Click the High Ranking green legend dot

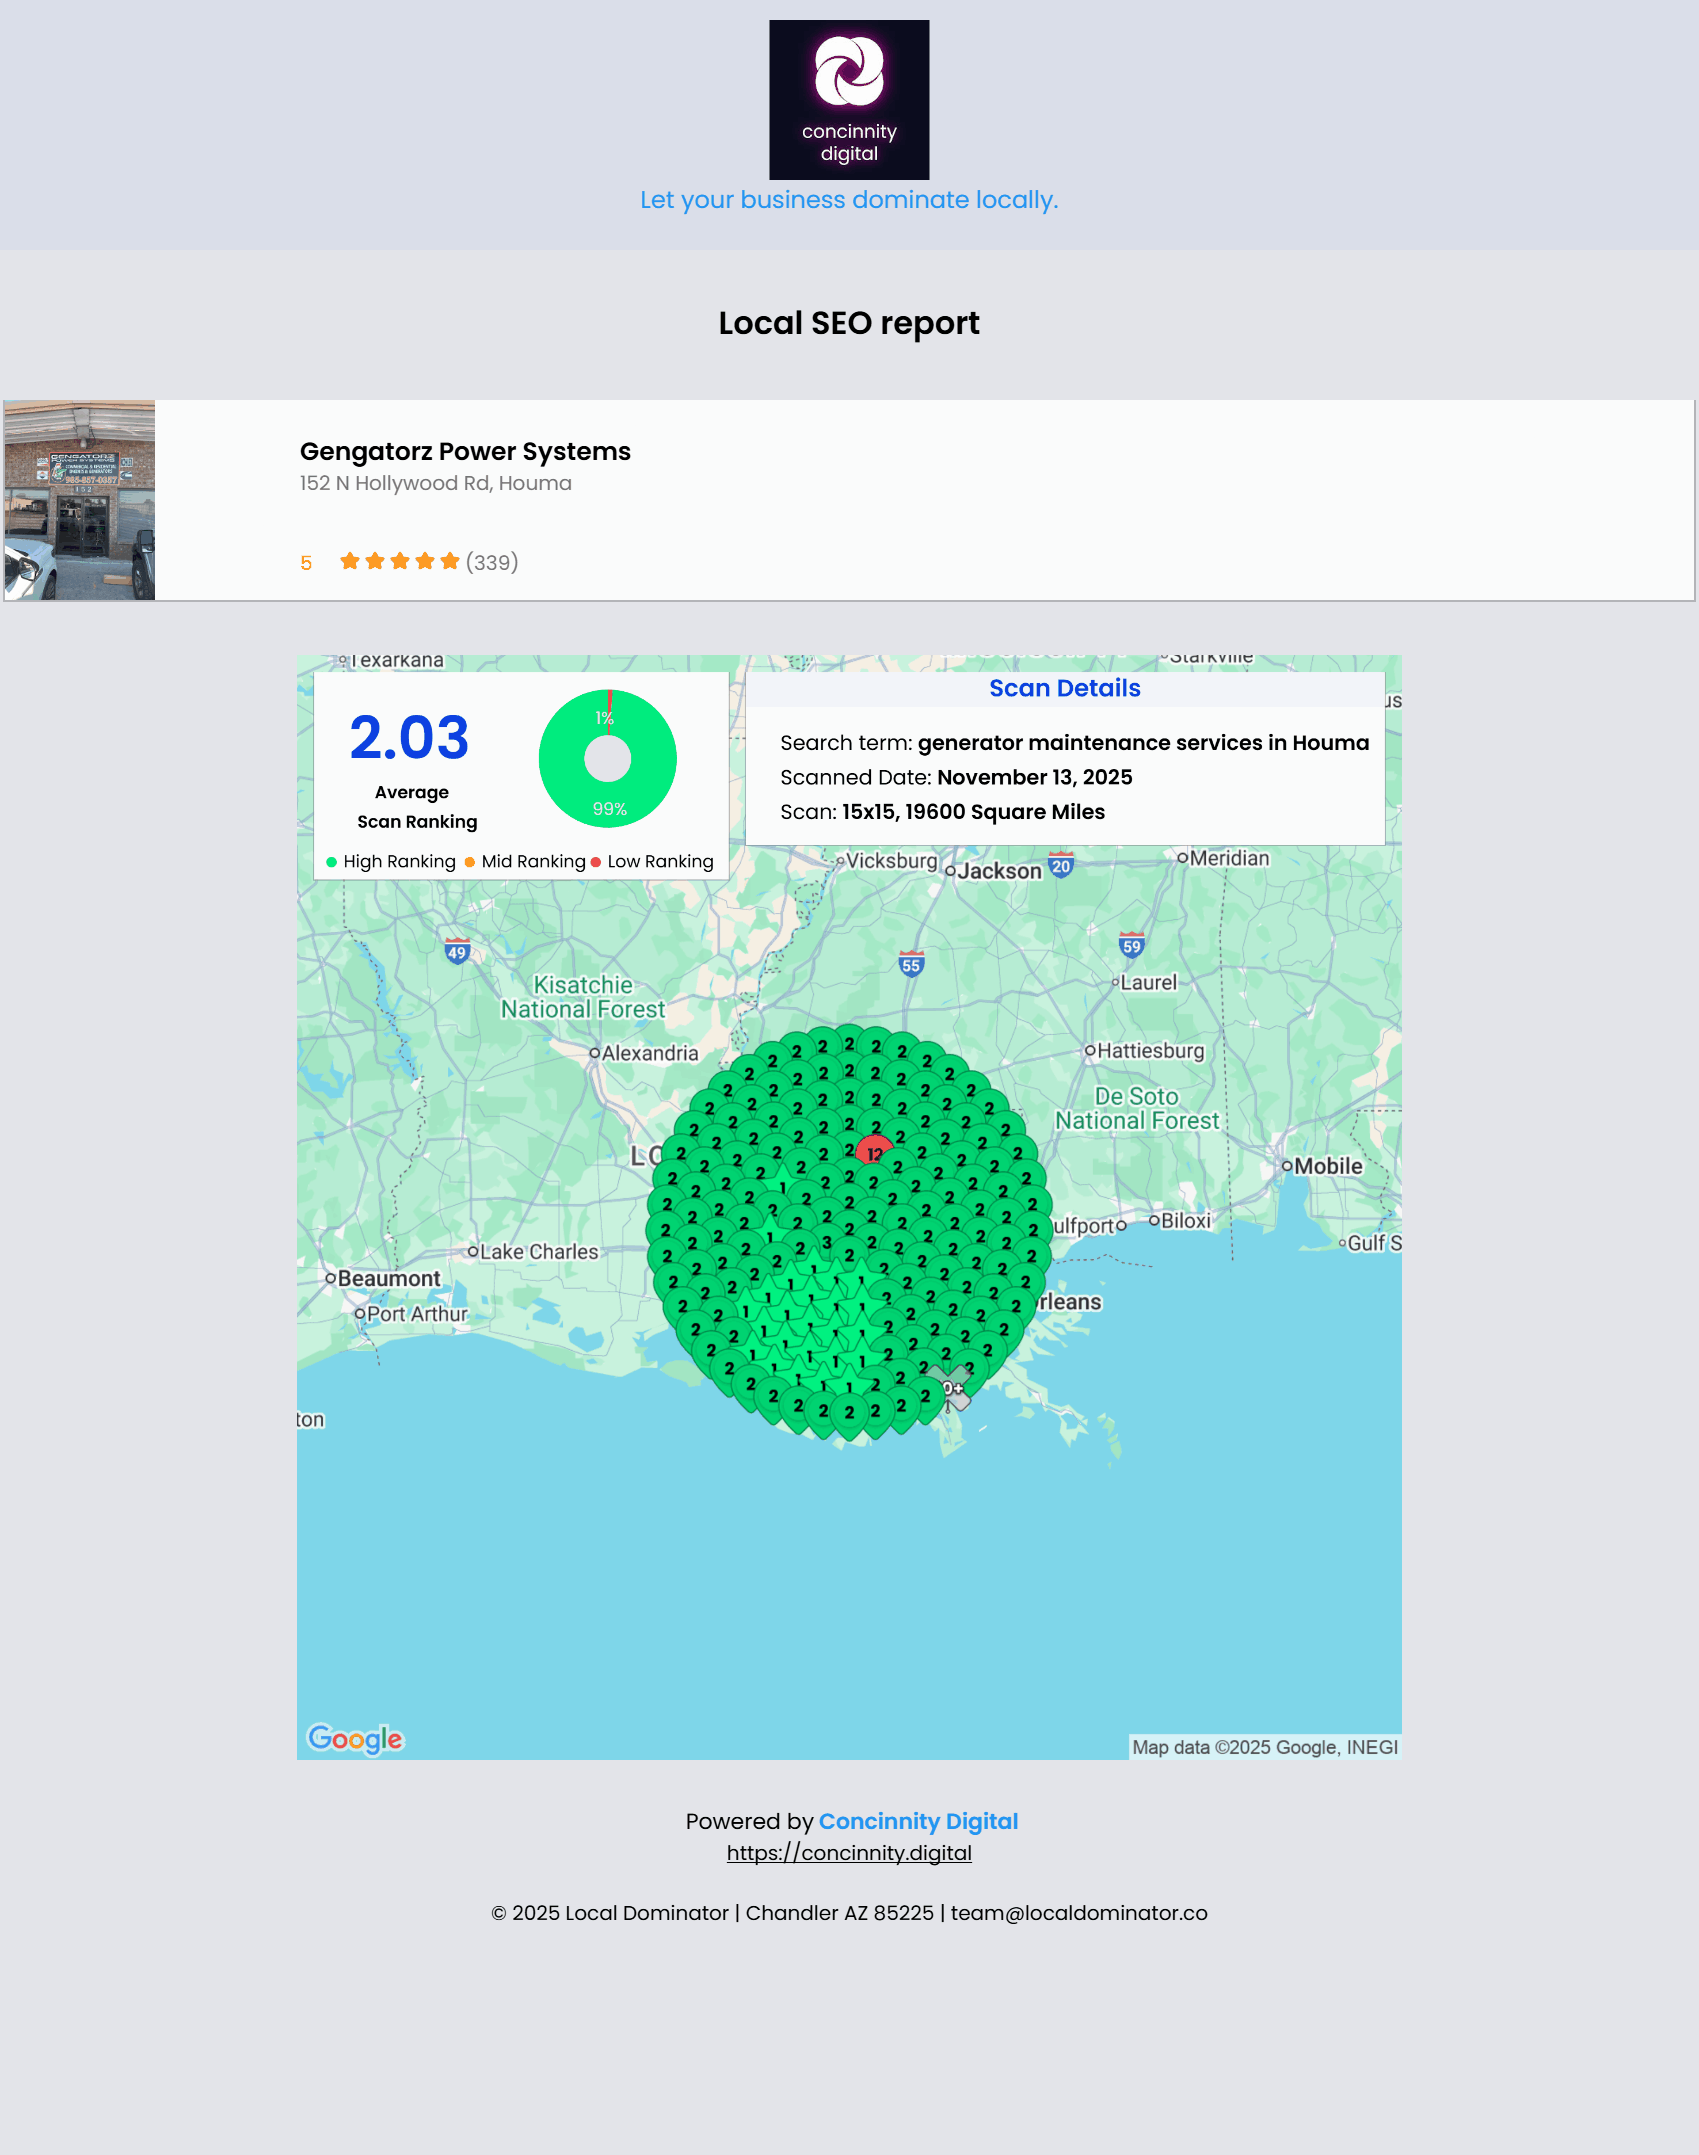coord(331,862)
